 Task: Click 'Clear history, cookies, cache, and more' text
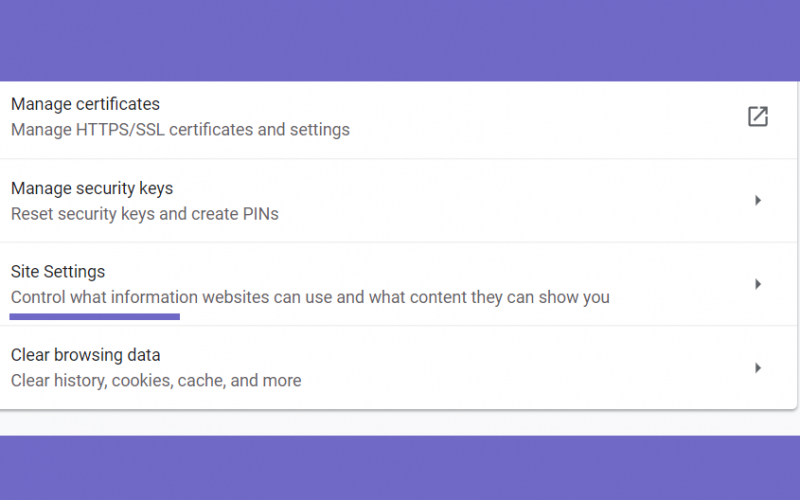[156, 381]
